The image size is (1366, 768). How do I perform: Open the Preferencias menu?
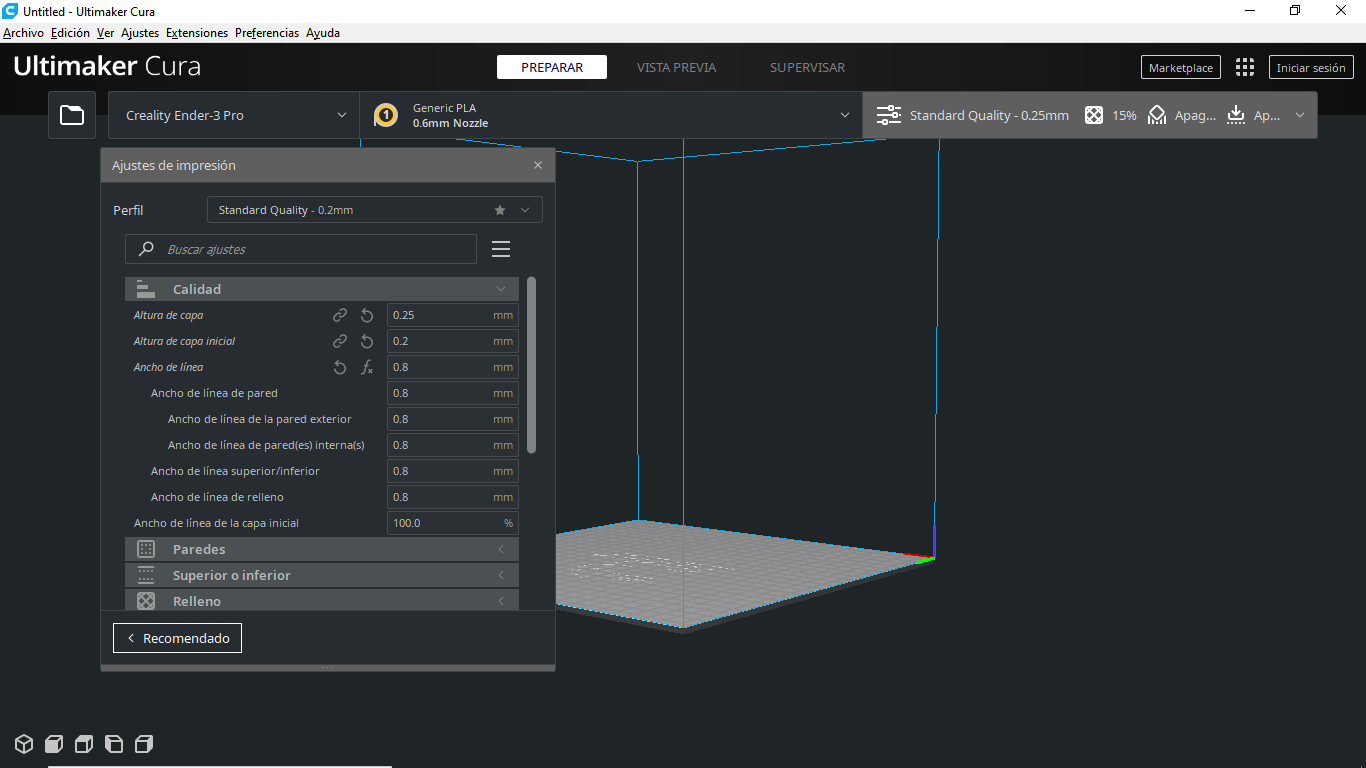[267, 33]
